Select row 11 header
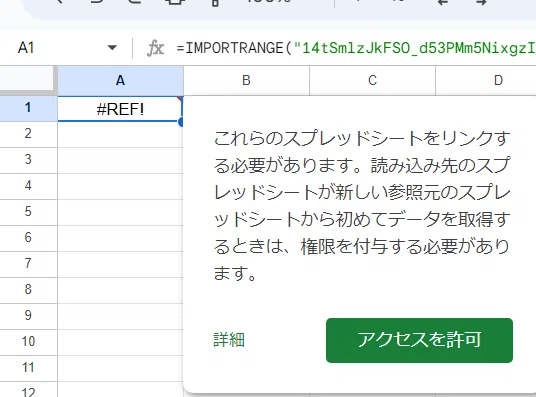The width and height of the screenshot is (536, 397). tap(28, 368)
